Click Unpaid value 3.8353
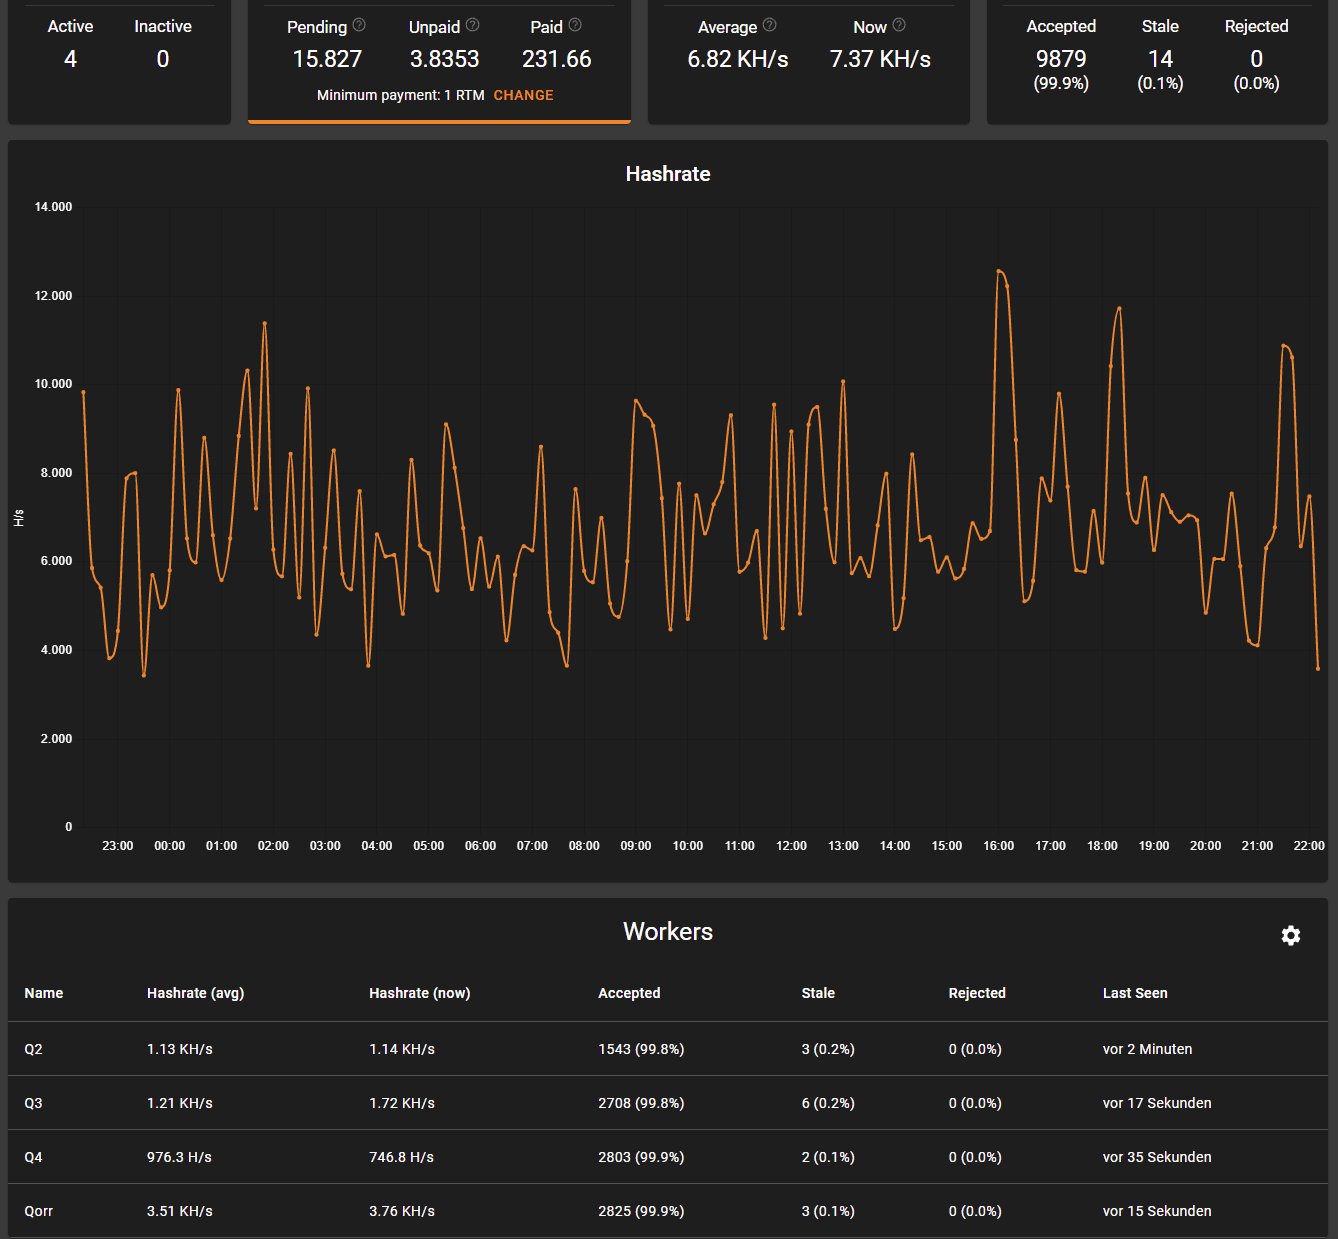The image size is (1338, 1239). pos(444,59)
